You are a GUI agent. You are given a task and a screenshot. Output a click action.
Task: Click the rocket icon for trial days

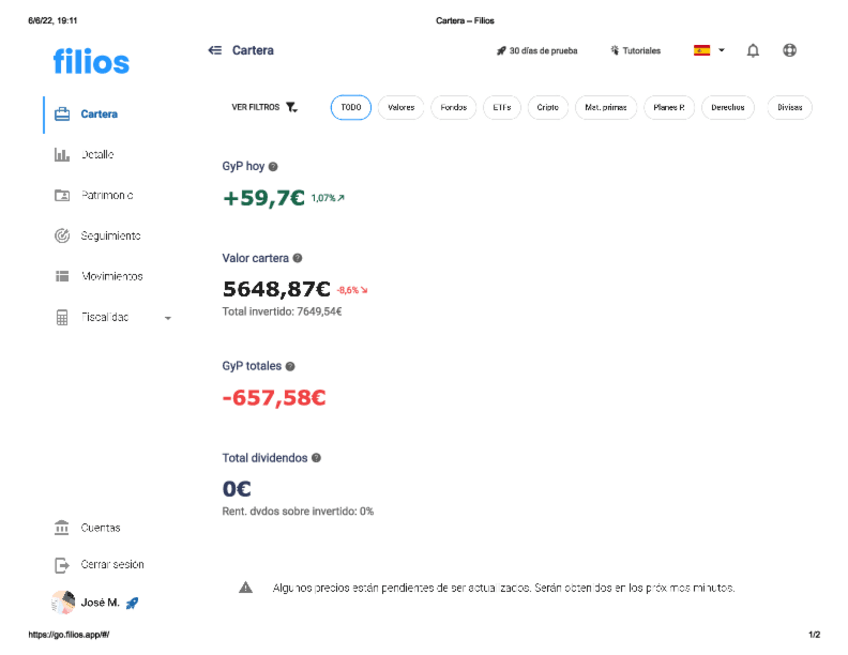(x=501, y=51)
